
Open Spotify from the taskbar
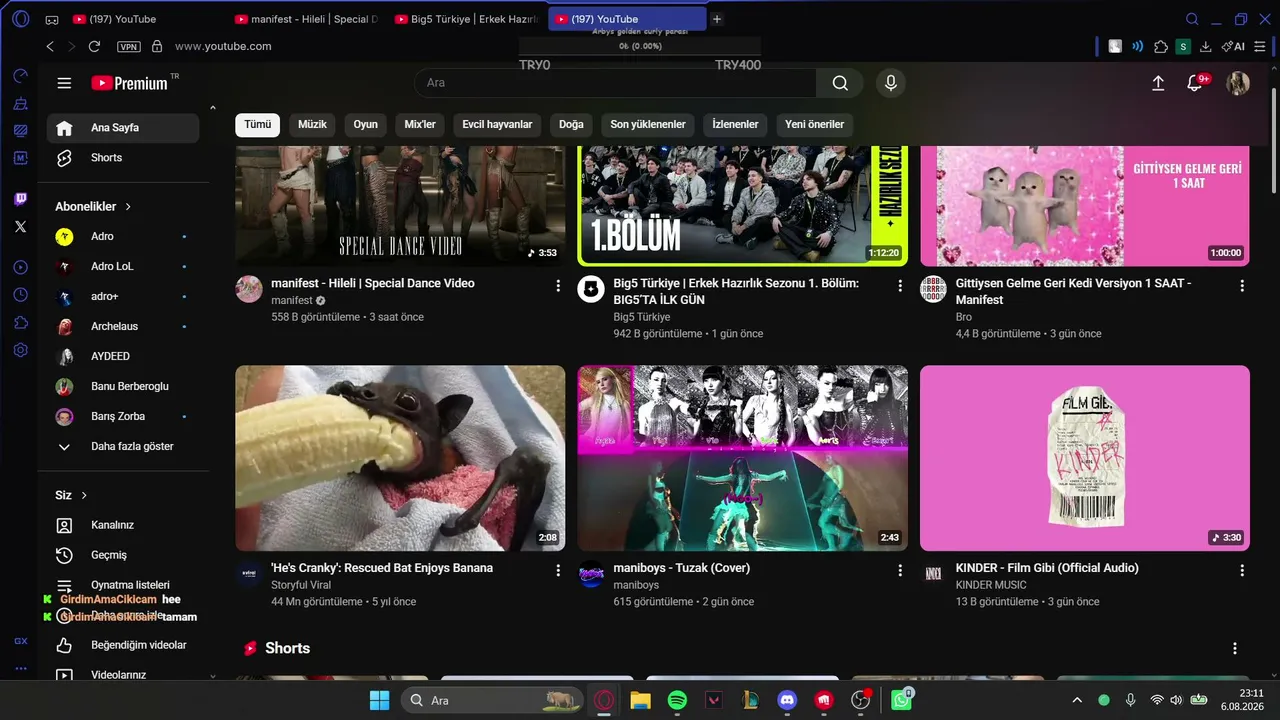coord(677,700)
